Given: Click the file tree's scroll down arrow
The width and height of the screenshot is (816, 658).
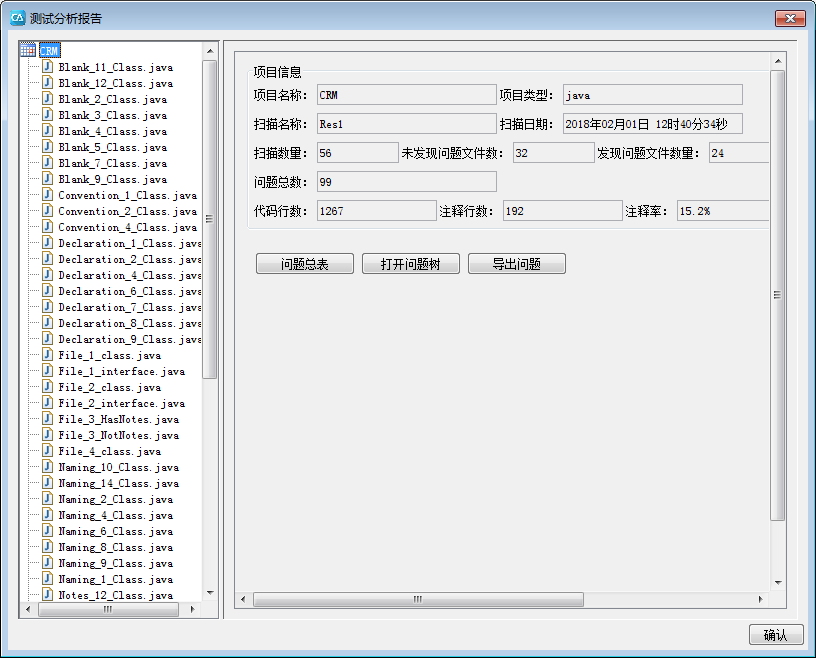Looking at the screenshot, I should coord(210,592).
